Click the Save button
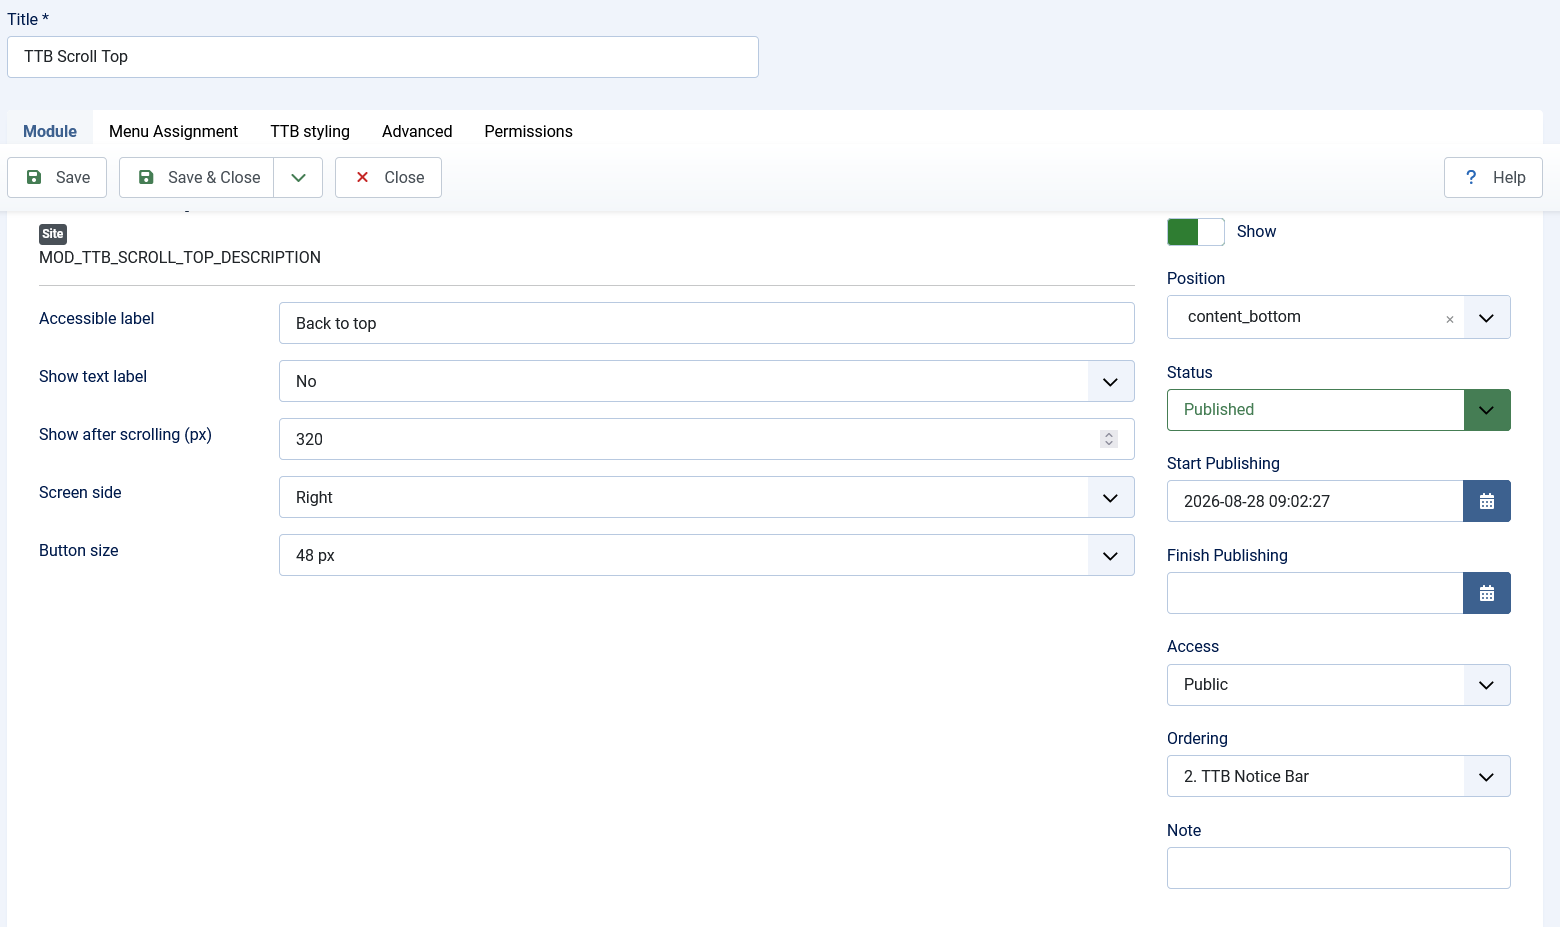This screenshot has width=1560, height=927. click(57, 177)
